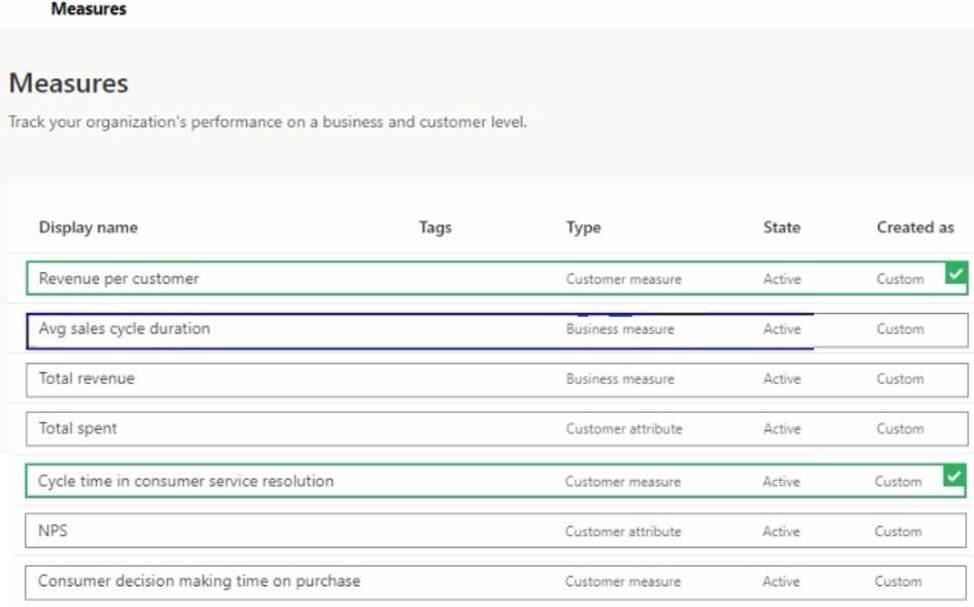Sort by the Display name column header

(x=88, y=227)
